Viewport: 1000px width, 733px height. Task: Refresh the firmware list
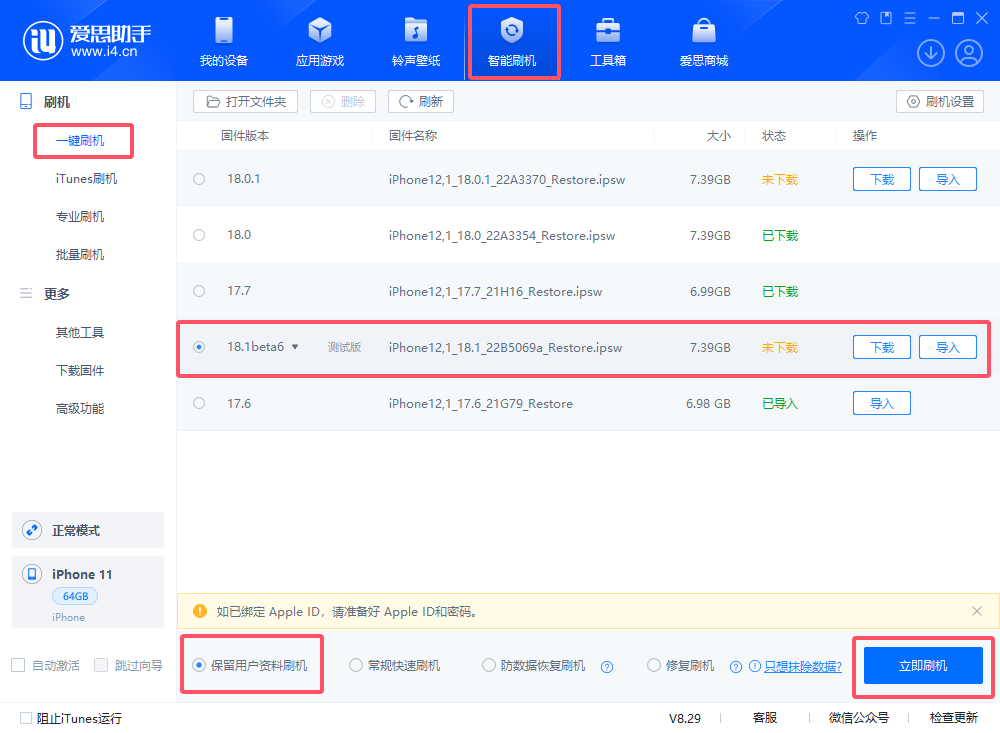pyautogui.click(x=420, y=101)
